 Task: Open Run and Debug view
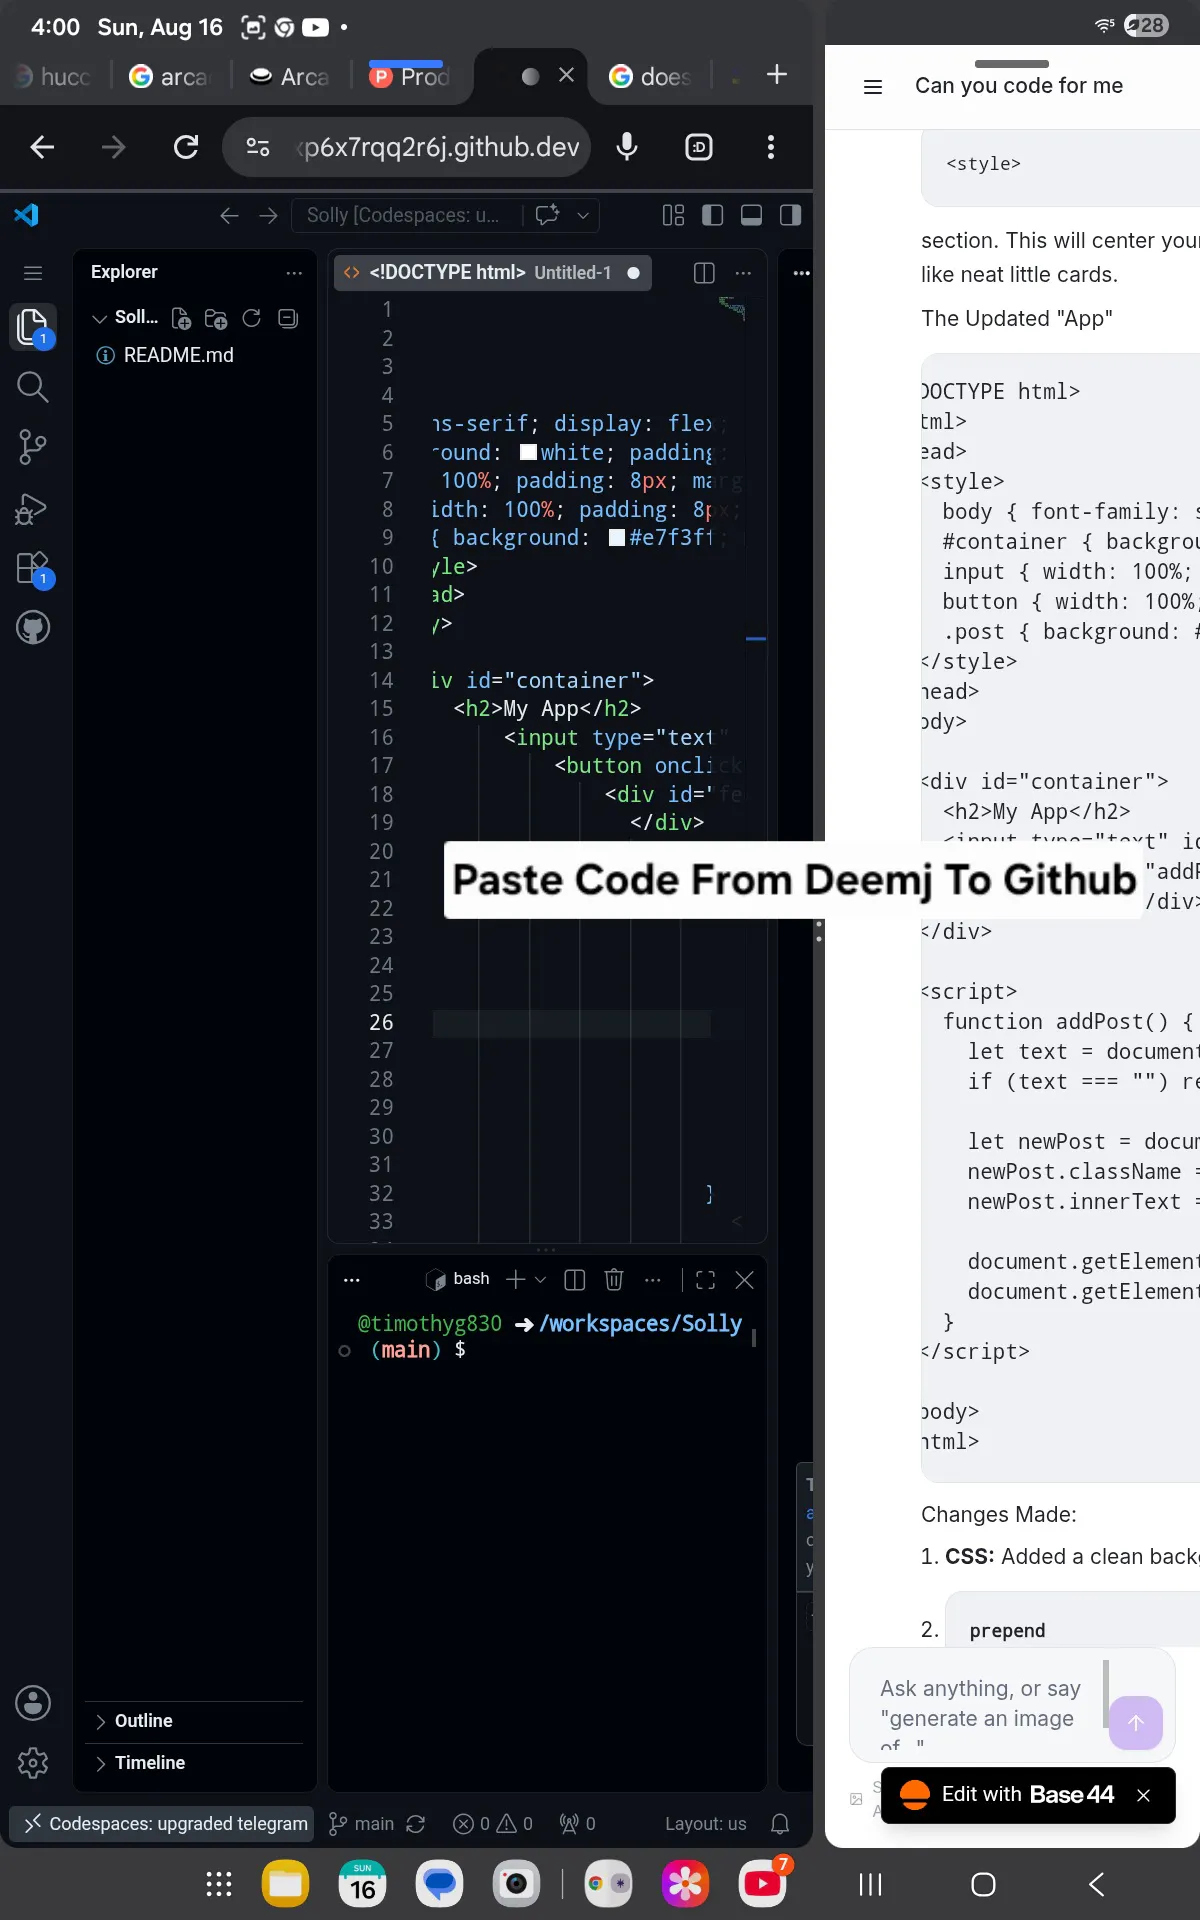[33, 508]
